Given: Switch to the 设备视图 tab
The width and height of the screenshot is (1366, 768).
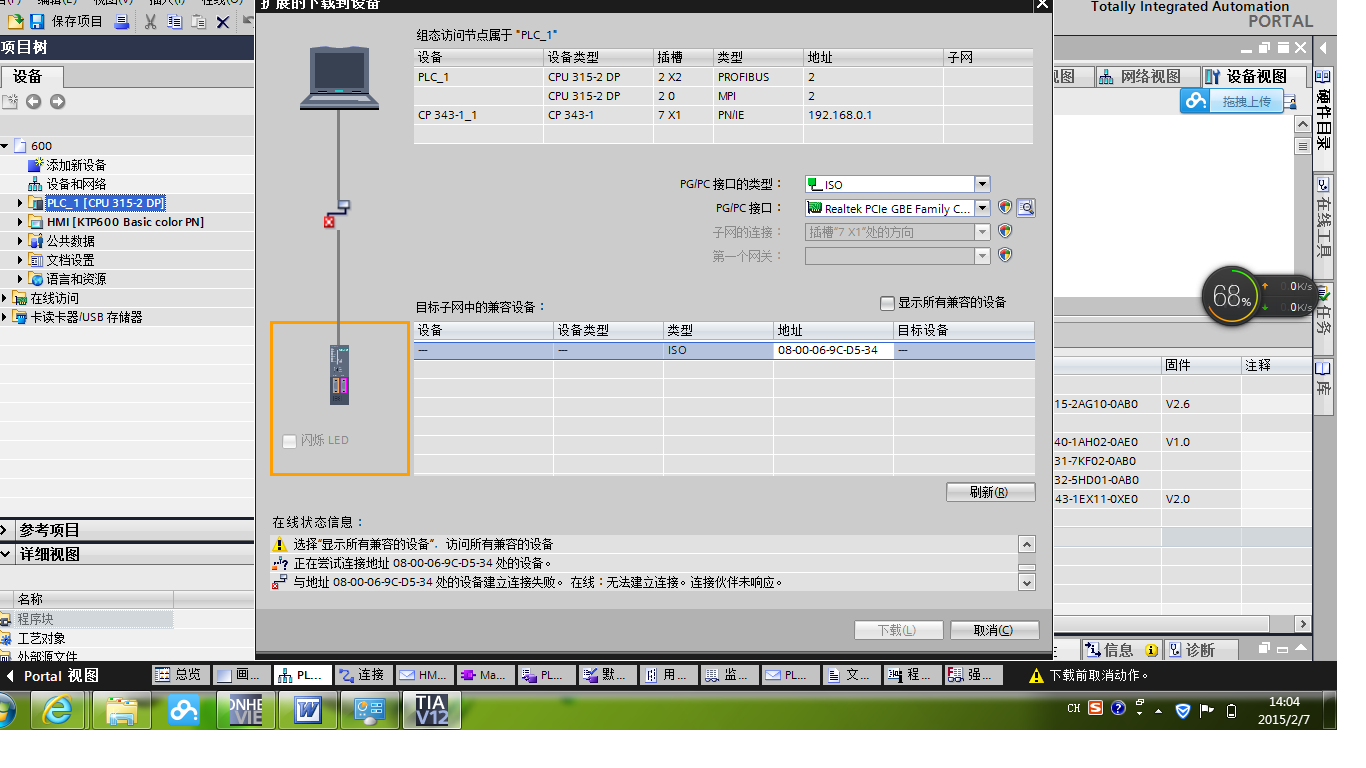Looking at the screenshot, I should [x=1254, y=77].
